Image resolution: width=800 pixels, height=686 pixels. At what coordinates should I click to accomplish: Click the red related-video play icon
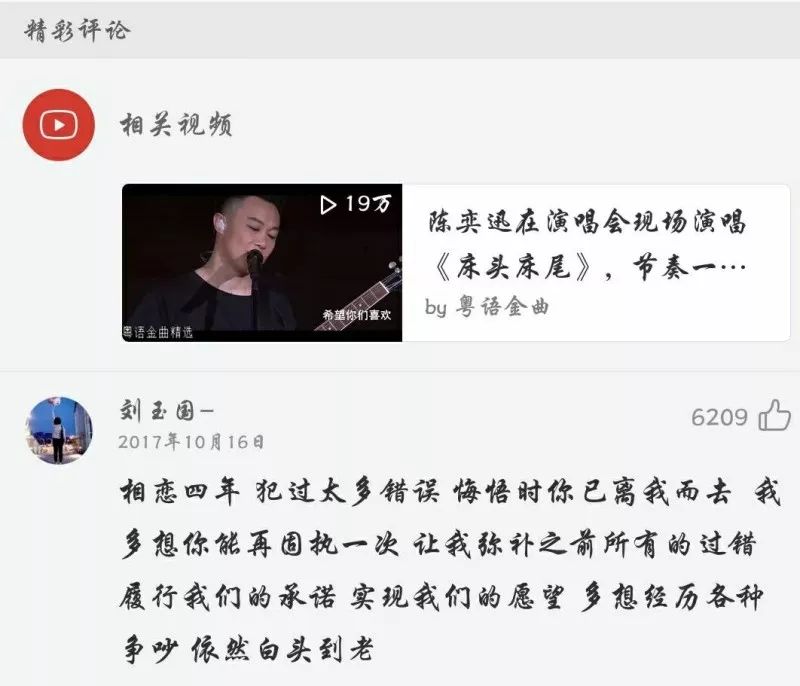59,124
